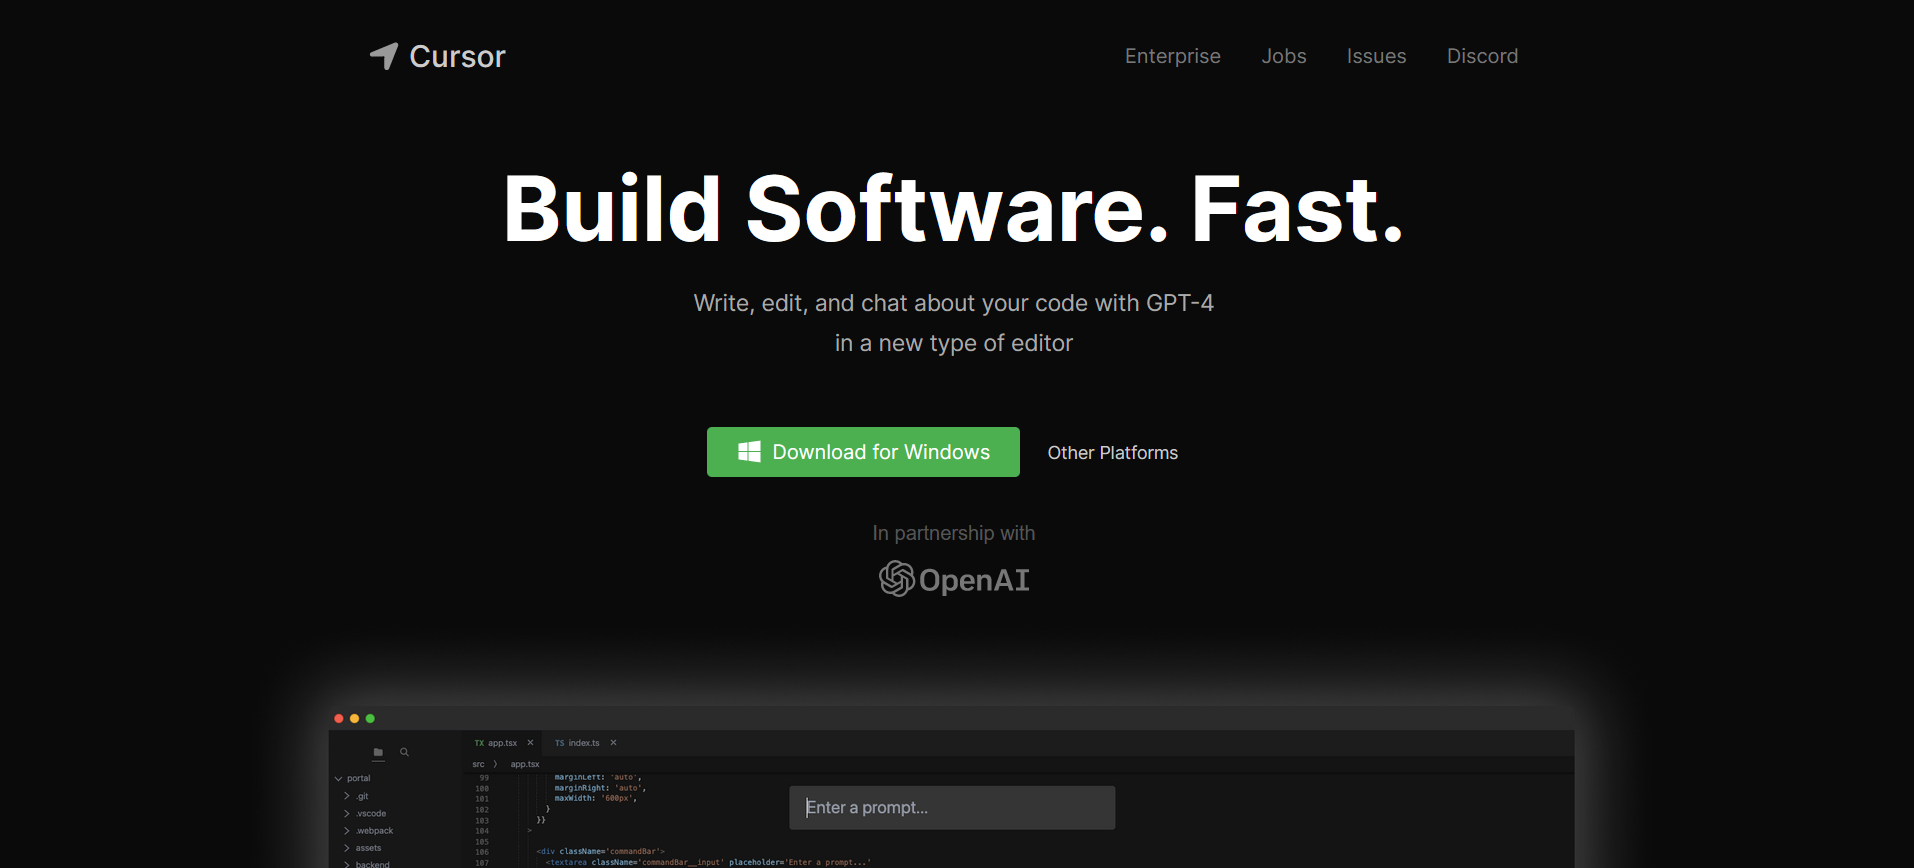1914x868 pixels.
Task: Open the Jobs page
Action: point(1284,56)
